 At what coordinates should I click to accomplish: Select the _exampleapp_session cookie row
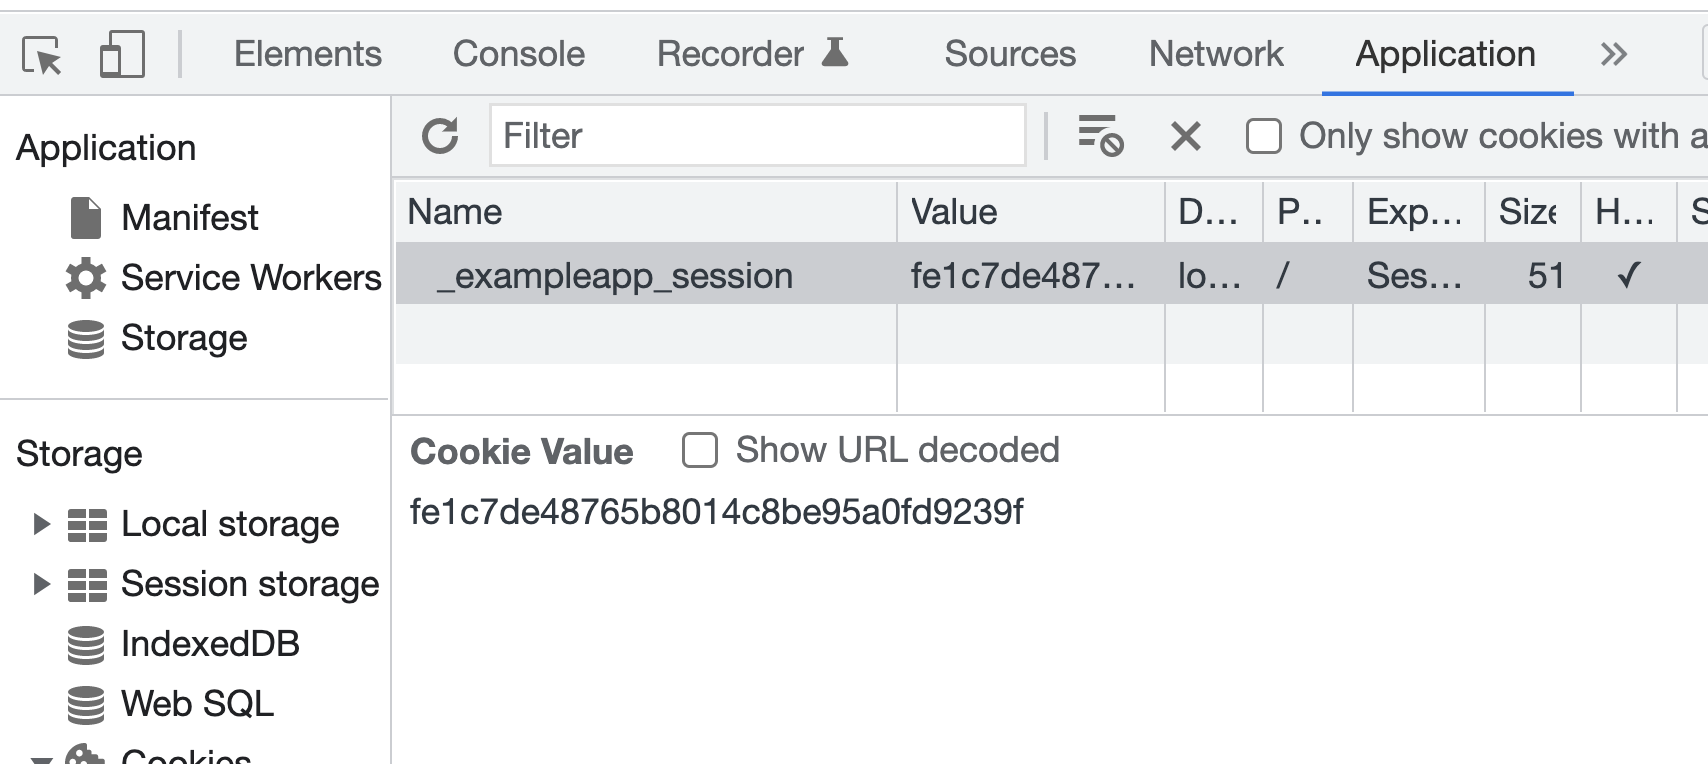pyautogui.click(x=614, y=276)
